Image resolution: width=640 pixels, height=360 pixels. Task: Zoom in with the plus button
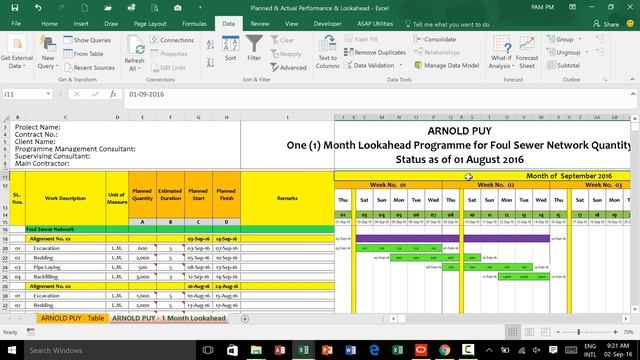pos(615,332)
